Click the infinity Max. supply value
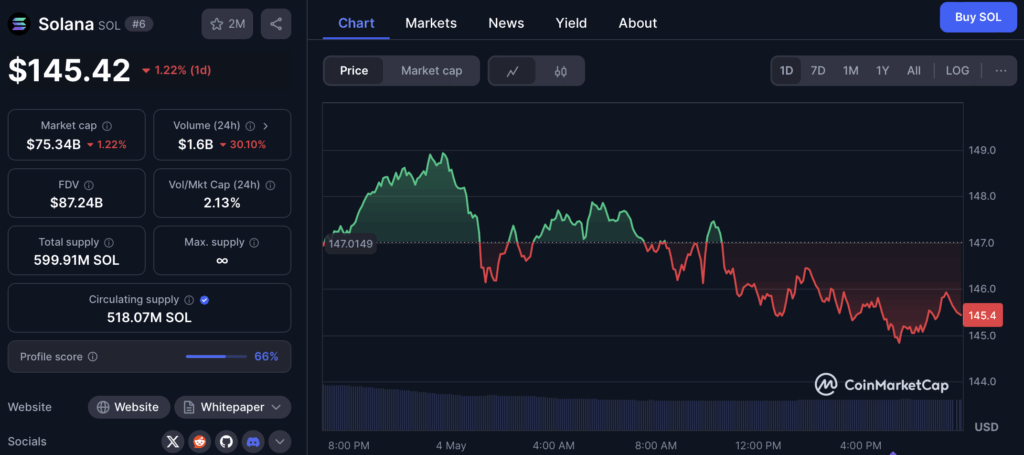Image resolution: width=1024 pixels, height=455 pixels. [x=222, y=260]
